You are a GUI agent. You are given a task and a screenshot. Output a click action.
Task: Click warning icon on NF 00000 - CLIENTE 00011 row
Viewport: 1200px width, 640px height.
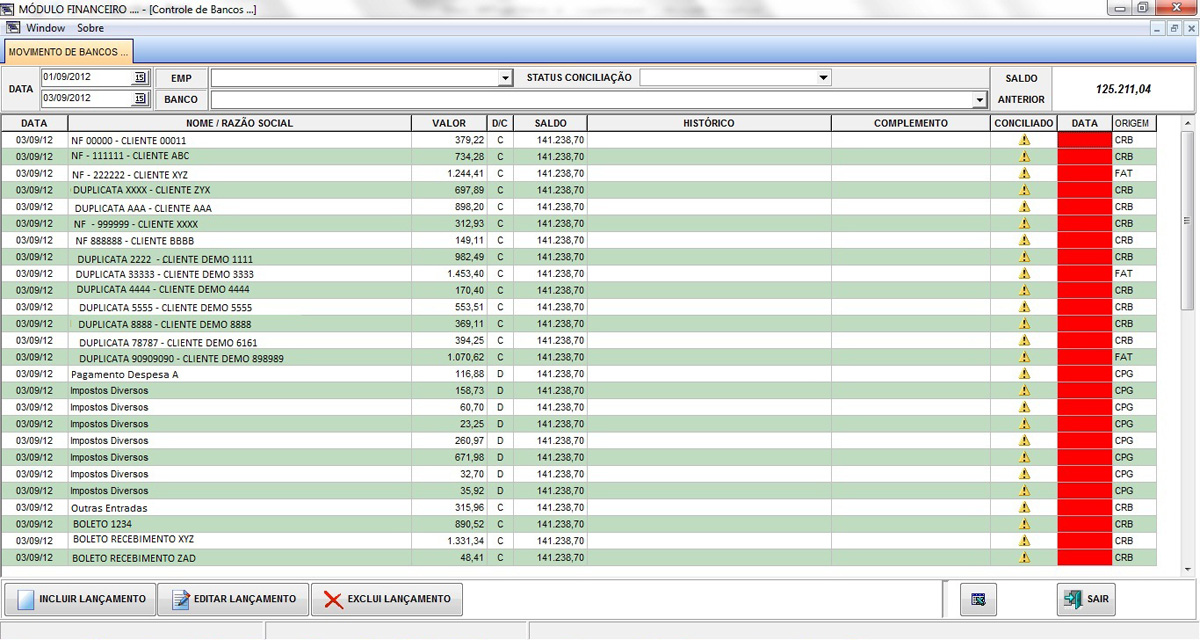coord(1024,140)
